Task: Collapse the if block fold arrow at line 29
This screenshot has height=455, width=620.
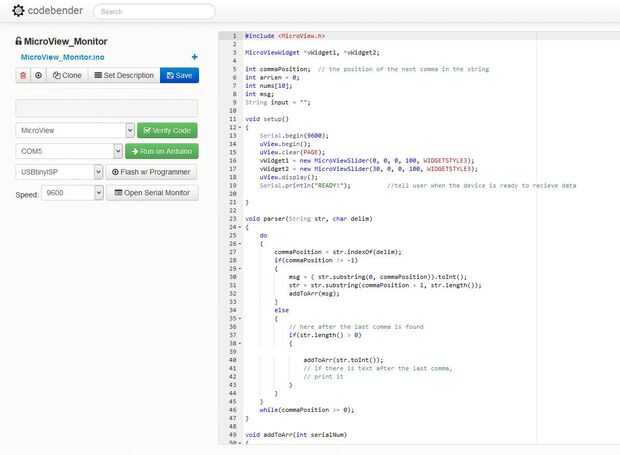Action: pyautogui.click(x=240, y=269)
